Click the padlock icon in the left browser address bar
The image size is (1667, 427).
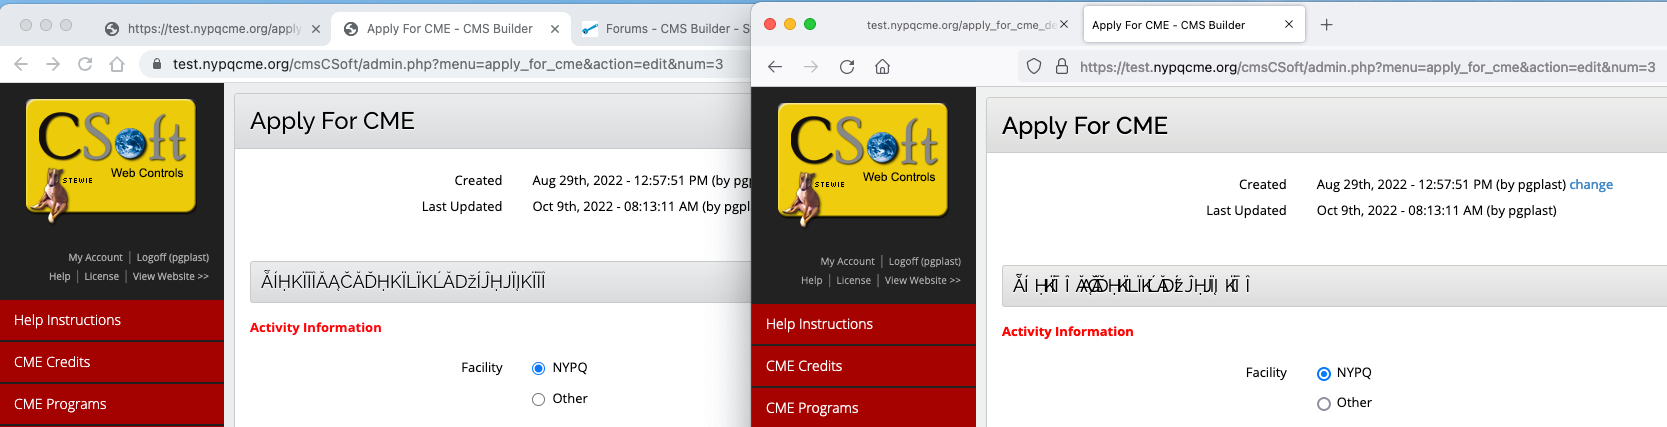click(x=156, y=64)
